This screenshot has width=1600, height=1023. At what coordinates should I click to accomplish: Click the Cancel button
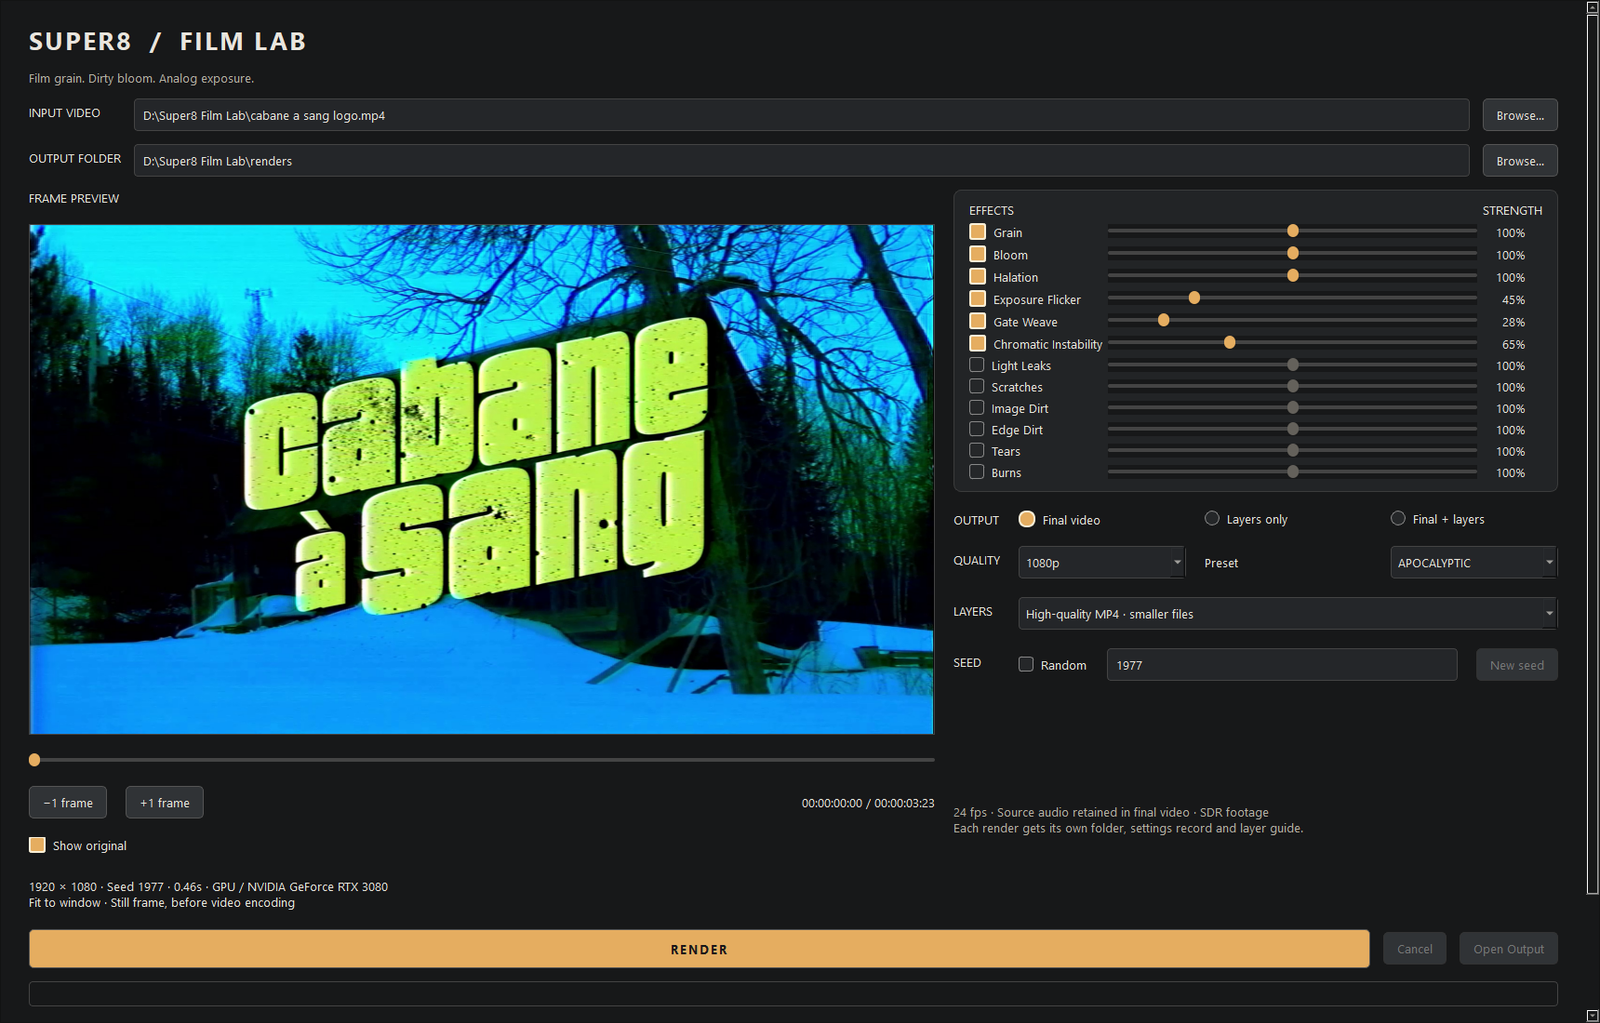click(x=1414, y=948)
